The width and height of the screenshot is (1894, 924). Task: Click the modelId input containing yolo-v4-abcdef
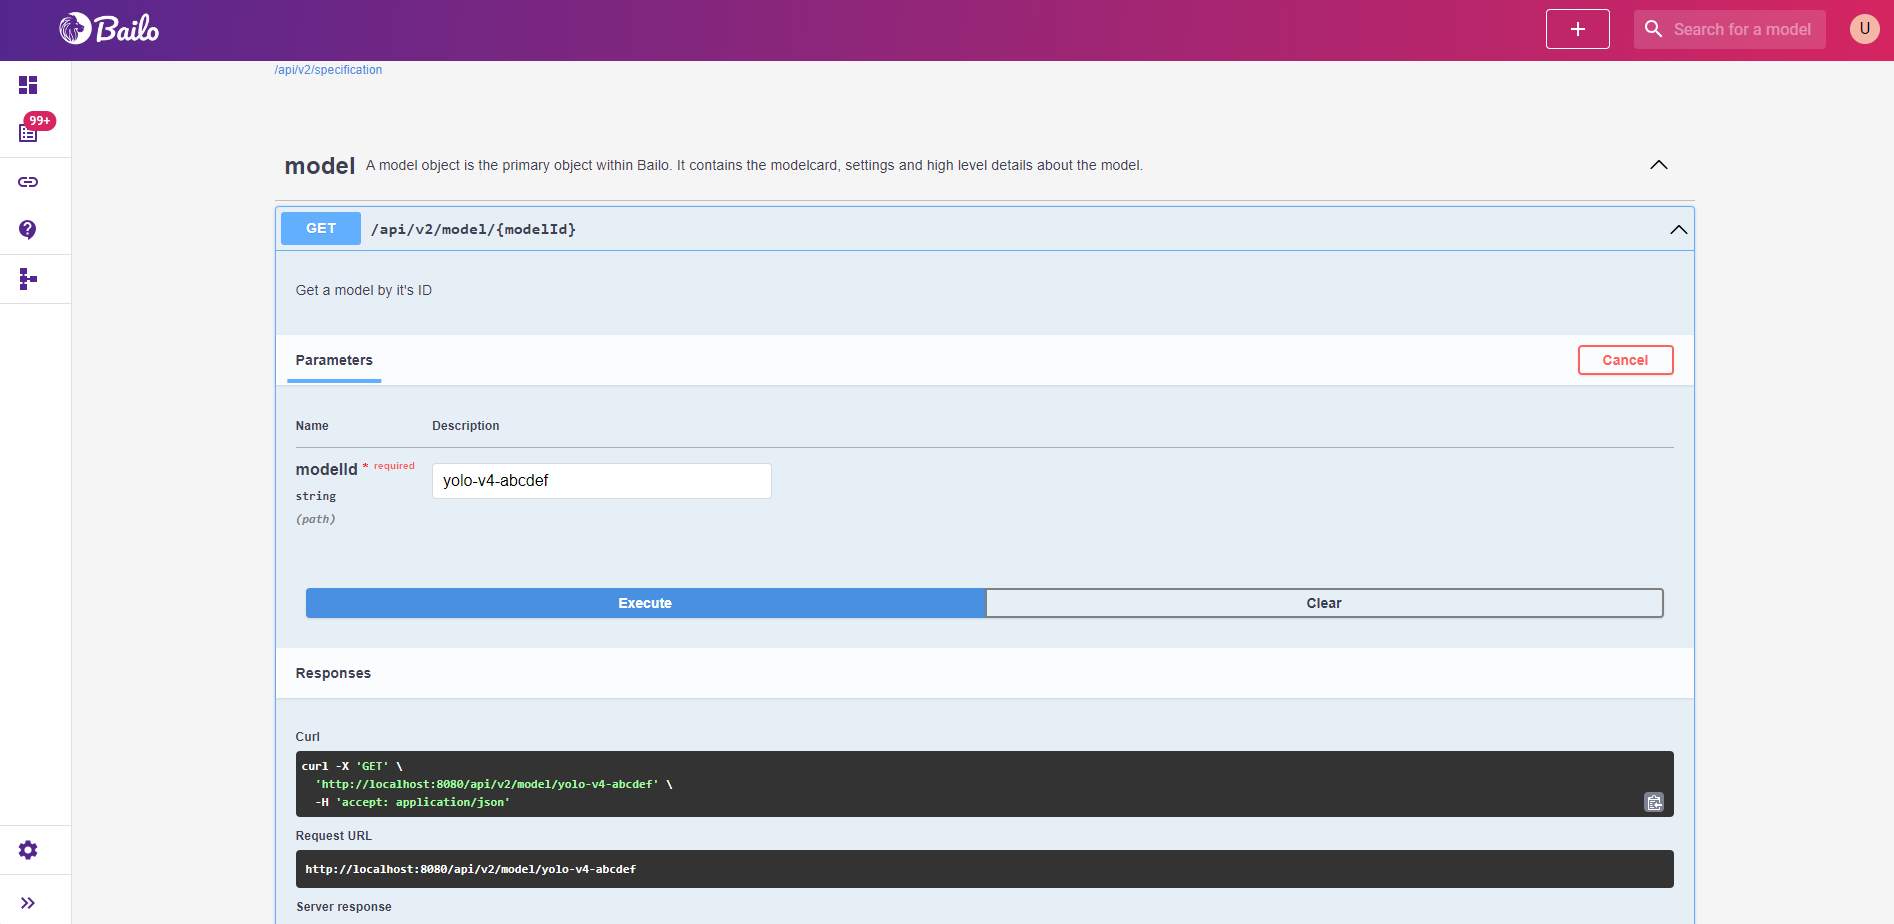[x=600, y=480]
